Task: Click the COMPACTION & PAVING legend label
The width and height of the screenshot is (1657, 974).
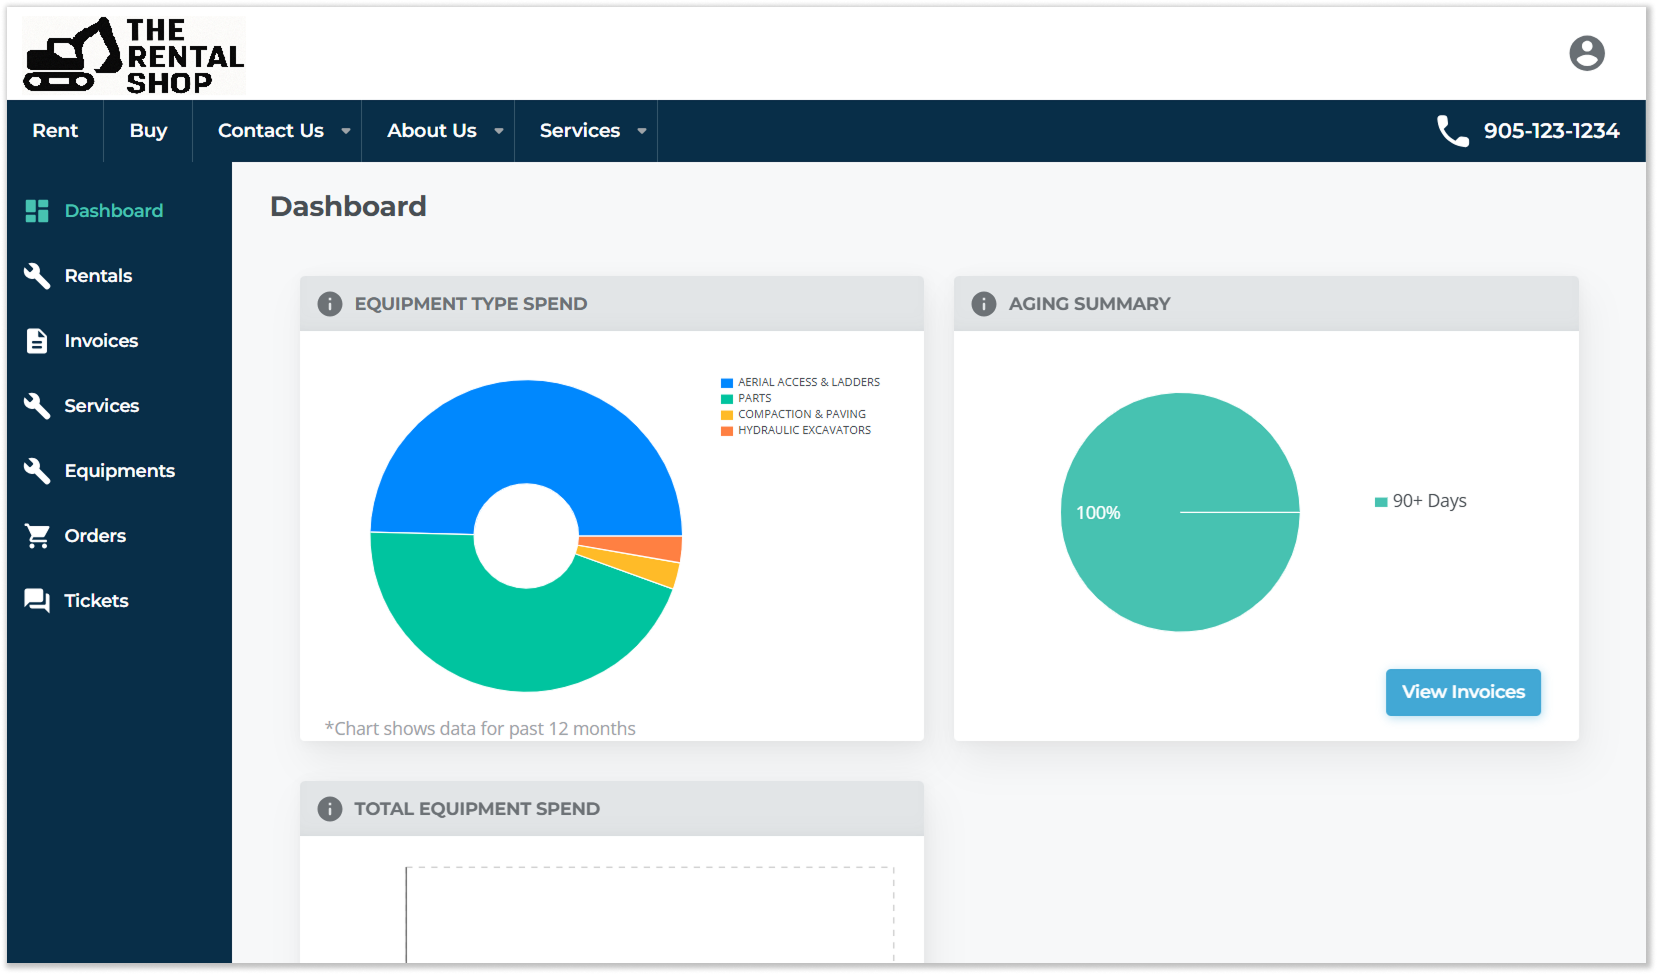Action: tap(802, 415)
